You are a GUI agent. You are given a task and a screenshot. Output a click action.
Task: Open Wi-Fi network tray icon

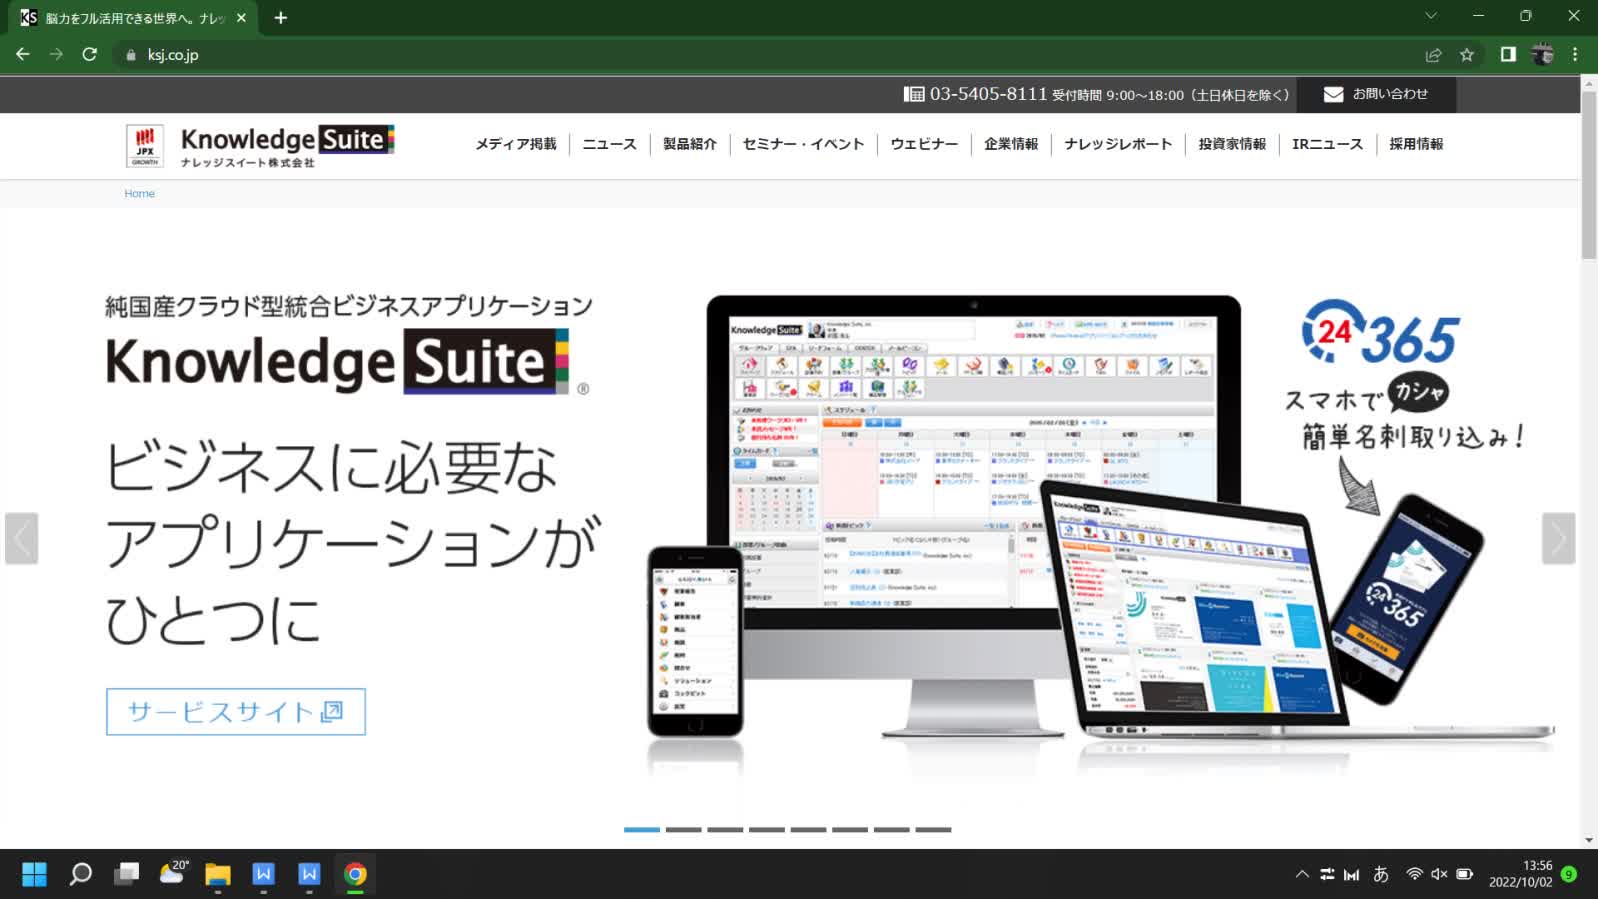point(1414,874)
